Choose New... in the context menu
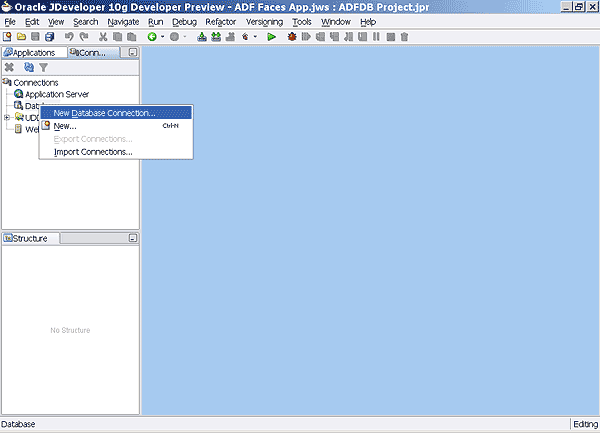The image size is (600, 433). (116, 126)
